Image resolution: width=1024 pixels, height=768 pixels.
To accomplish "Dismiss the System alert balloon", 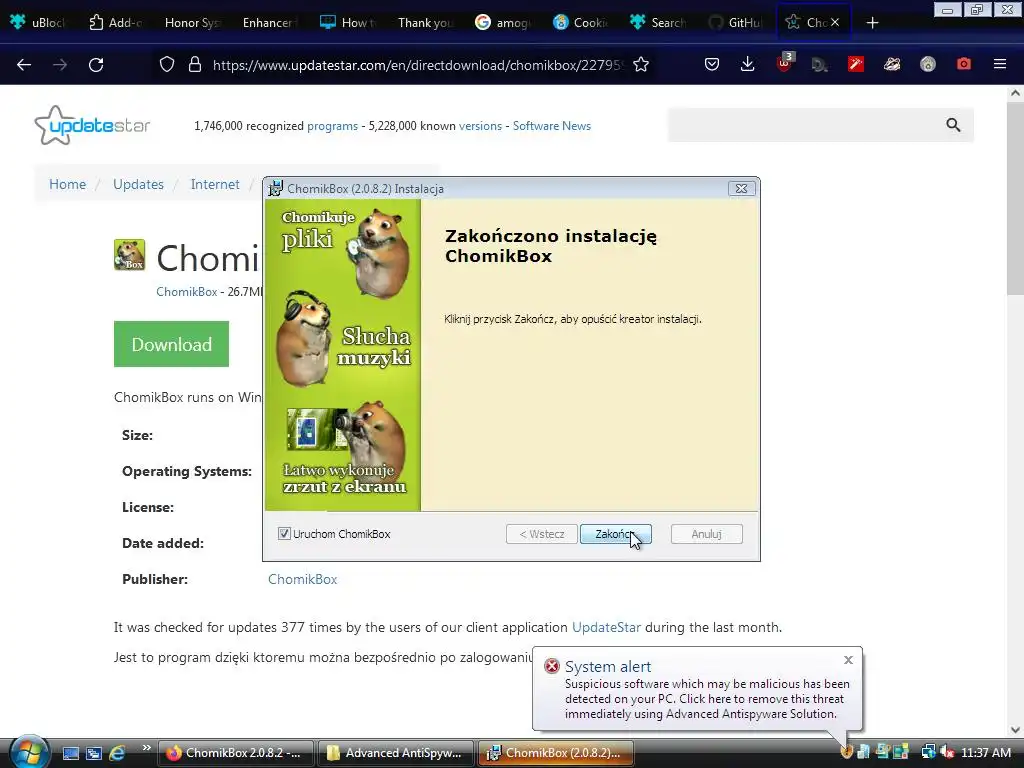I will click(848, 660).
